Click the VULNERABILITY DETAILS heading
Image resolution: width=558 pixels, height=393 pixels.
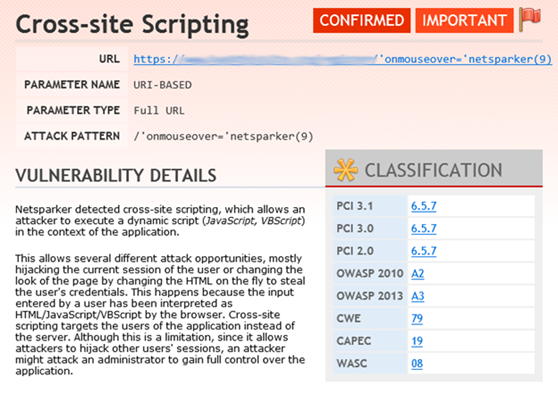[x=116, y=175]
